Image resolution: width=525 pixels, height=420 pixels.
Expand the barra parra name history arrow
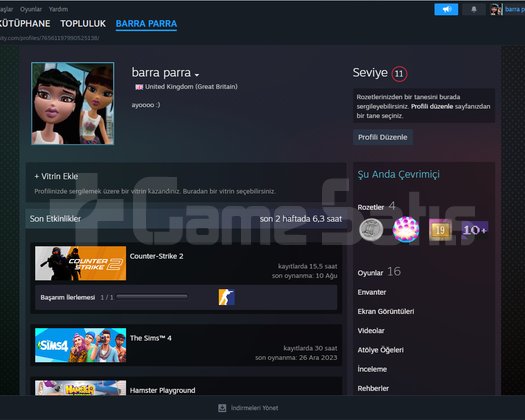(x=197, y=75)
